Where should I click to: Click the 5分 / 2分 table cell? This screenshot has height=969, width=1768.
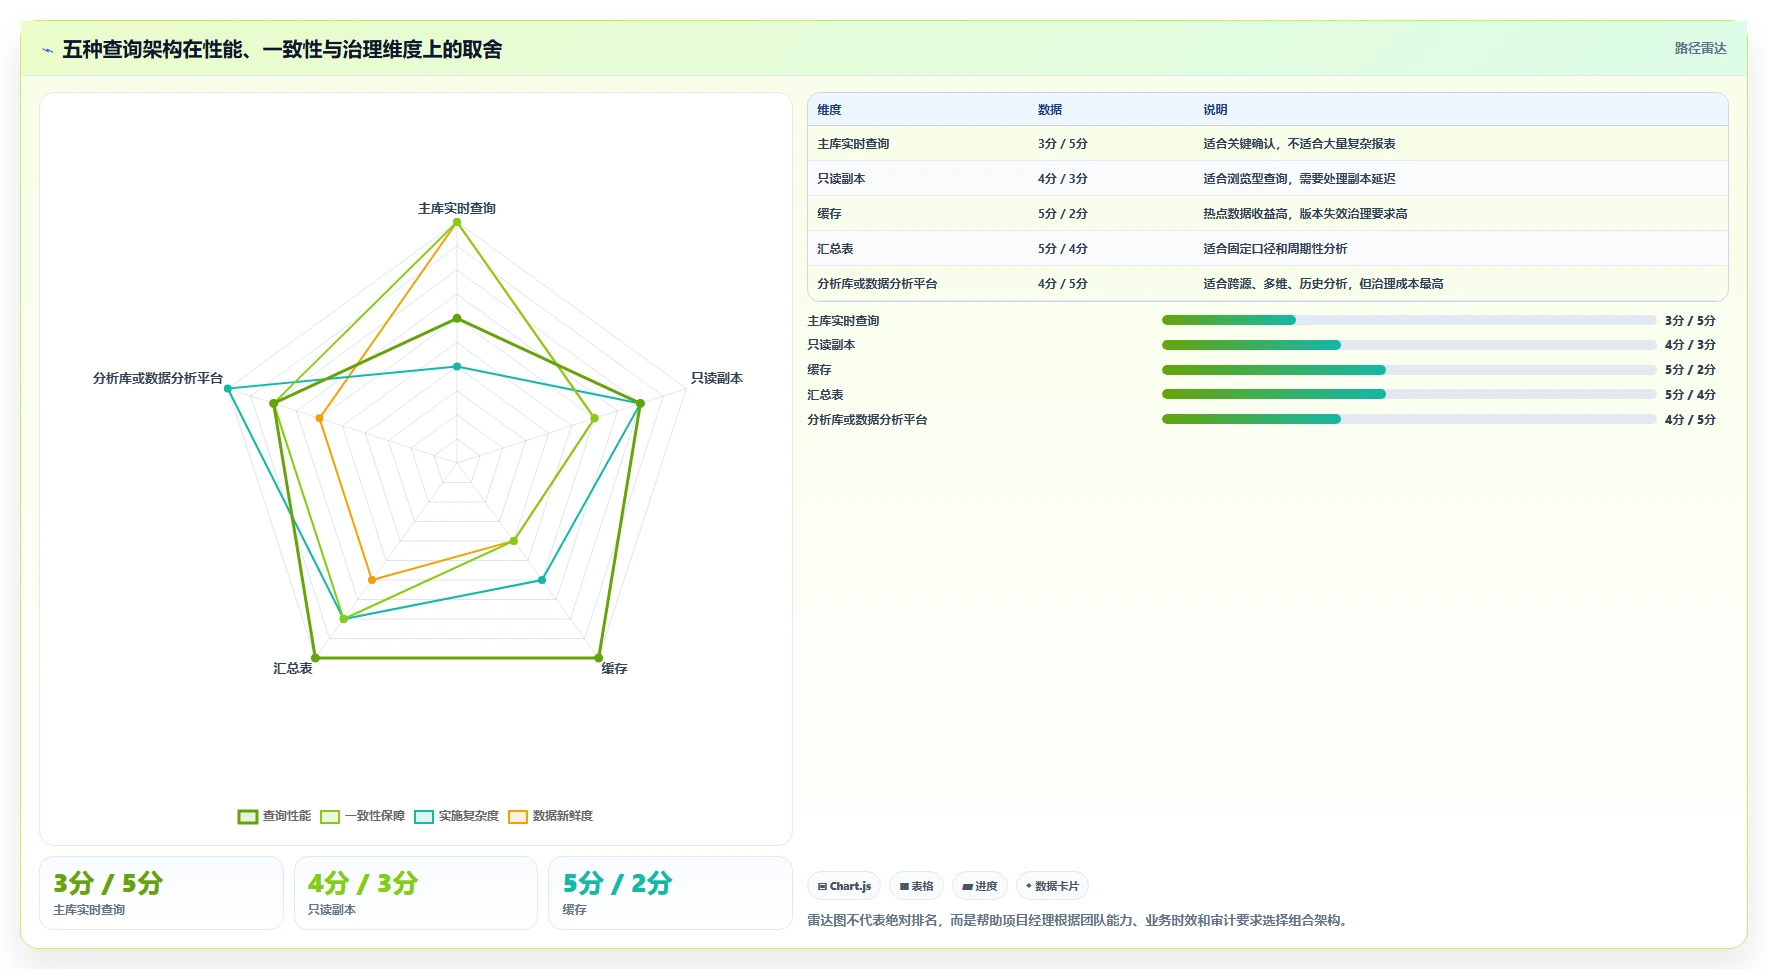click(x=1062, y=214)
